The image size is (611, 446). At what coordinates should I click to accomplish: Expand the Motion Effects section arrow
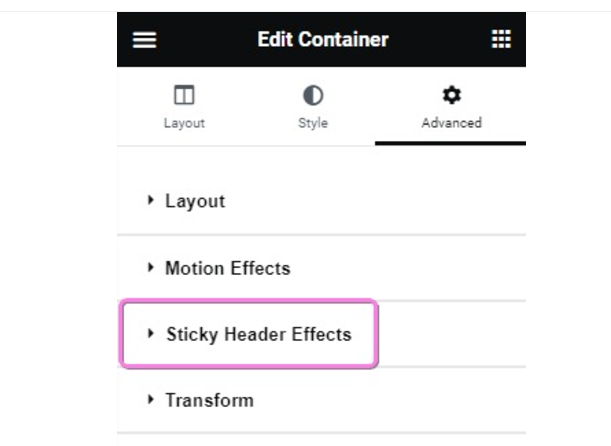(x=151, y=267)
